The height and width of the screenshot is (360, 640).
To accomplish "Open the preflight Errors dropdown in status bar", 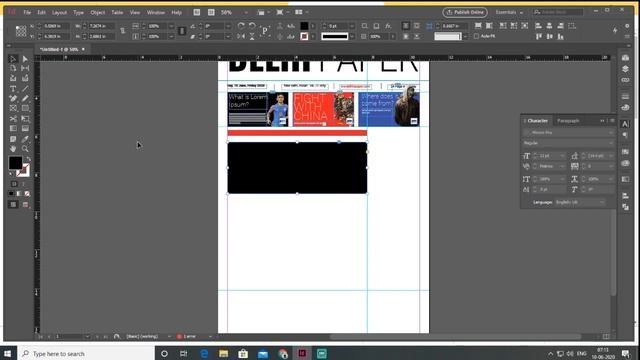I will pyautogui.click(x=210, y=336).
